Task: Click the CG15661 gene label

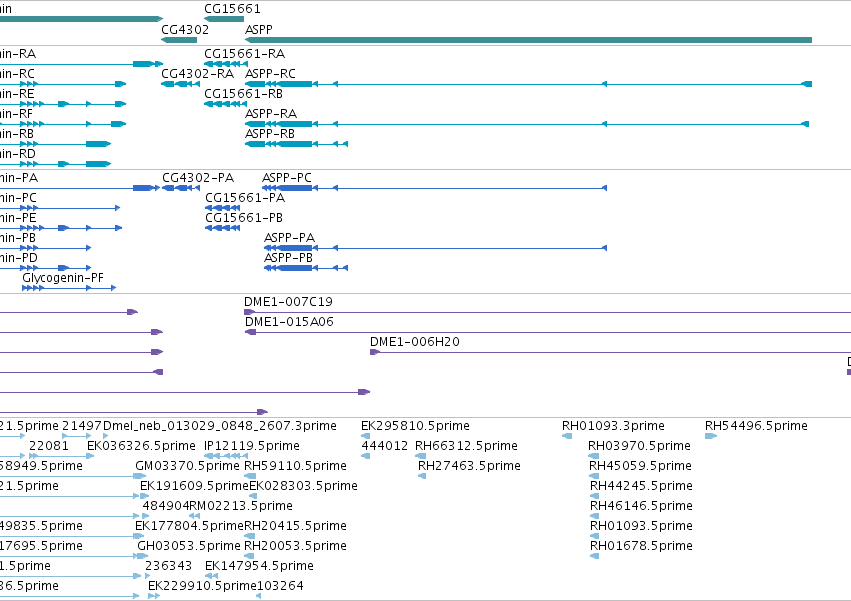Action: pos(232,9)
